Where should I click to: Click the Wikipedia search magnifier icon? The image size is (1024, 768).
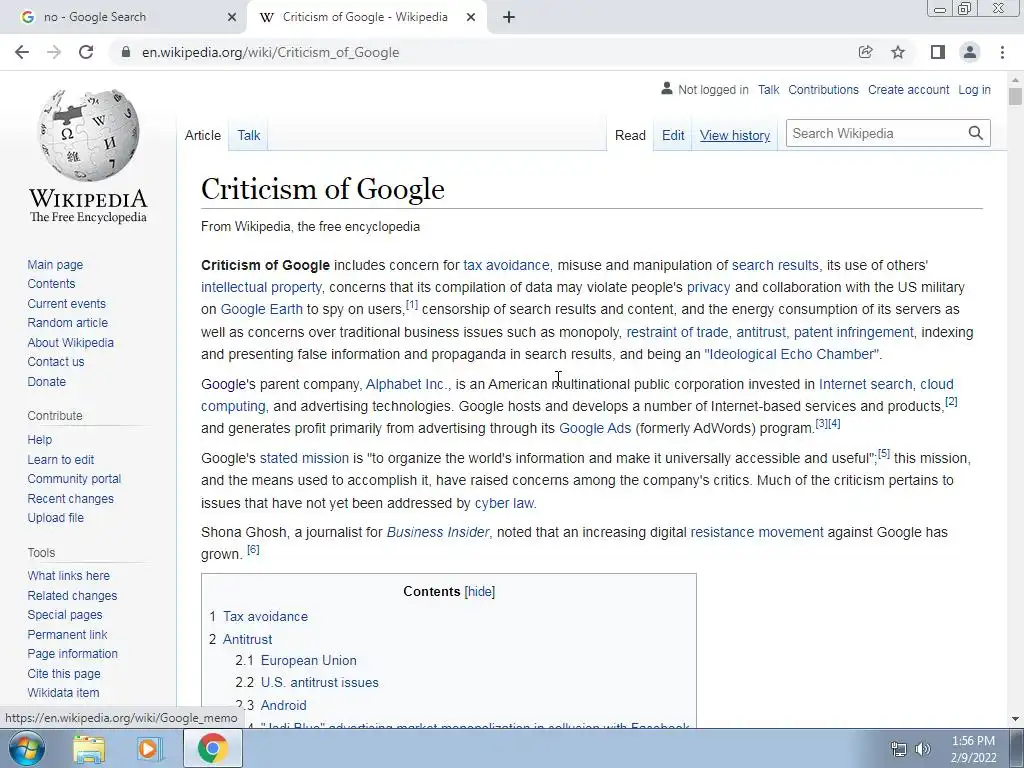(976, 133)
